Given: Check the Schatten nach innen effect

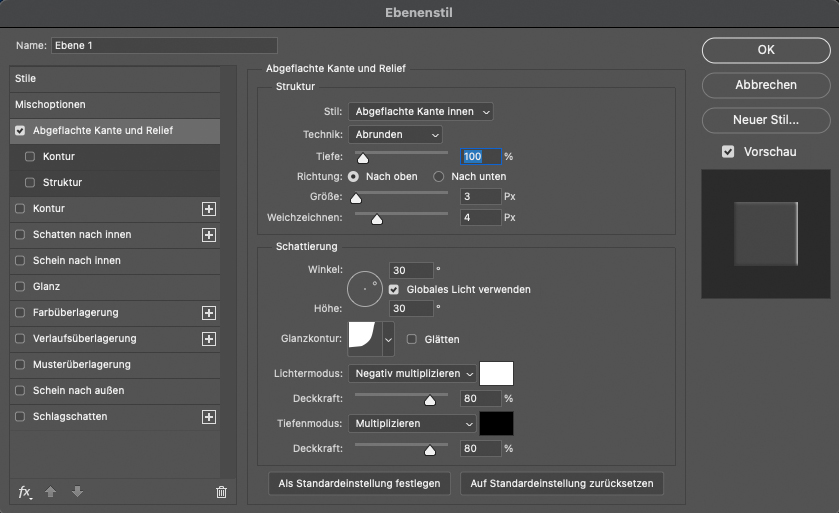Looking at the screenshot, I should pos(20,234).
